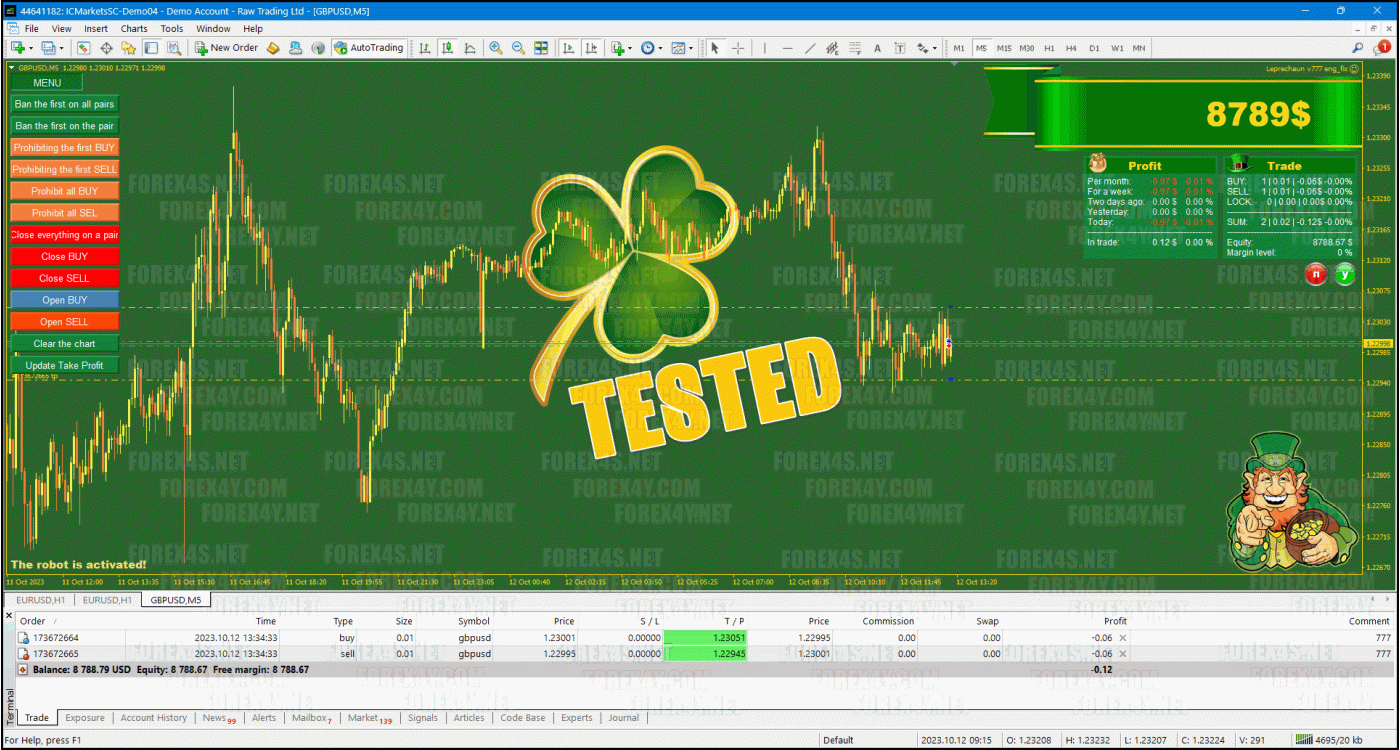The width and height of the screenshot is (1400, 750).
Task: Click the Tile Windows icon
Action: pyautogui.click(x=541, y=48)
